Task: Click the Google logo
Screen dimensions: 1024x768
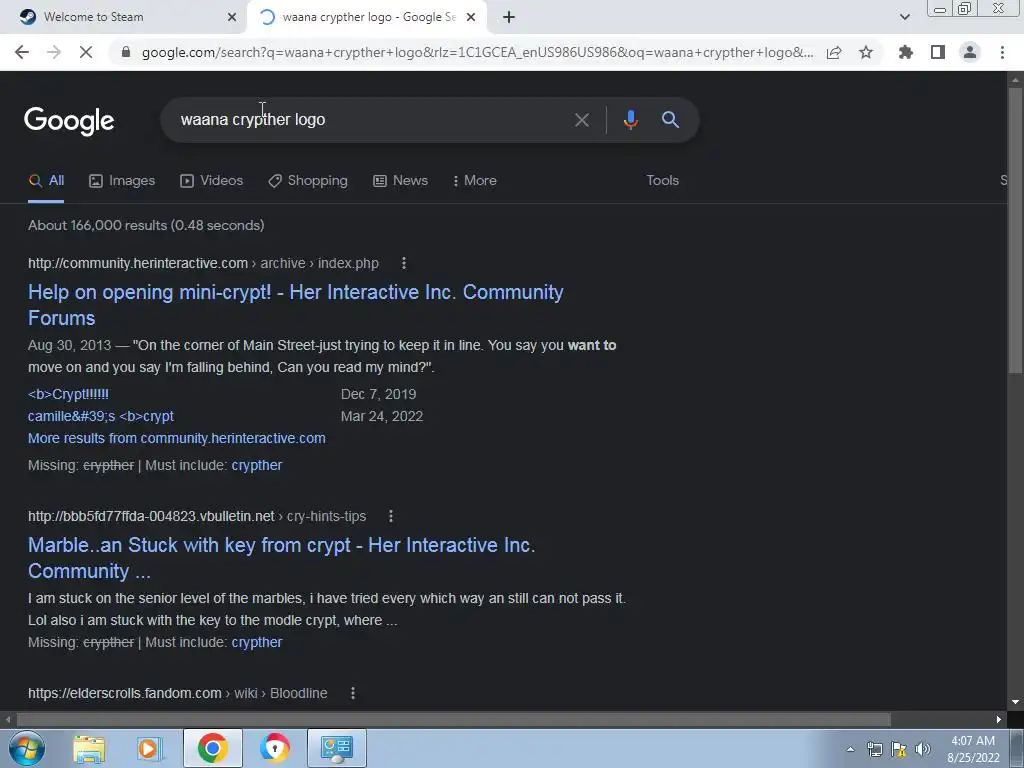Action: tap(69, 121)
